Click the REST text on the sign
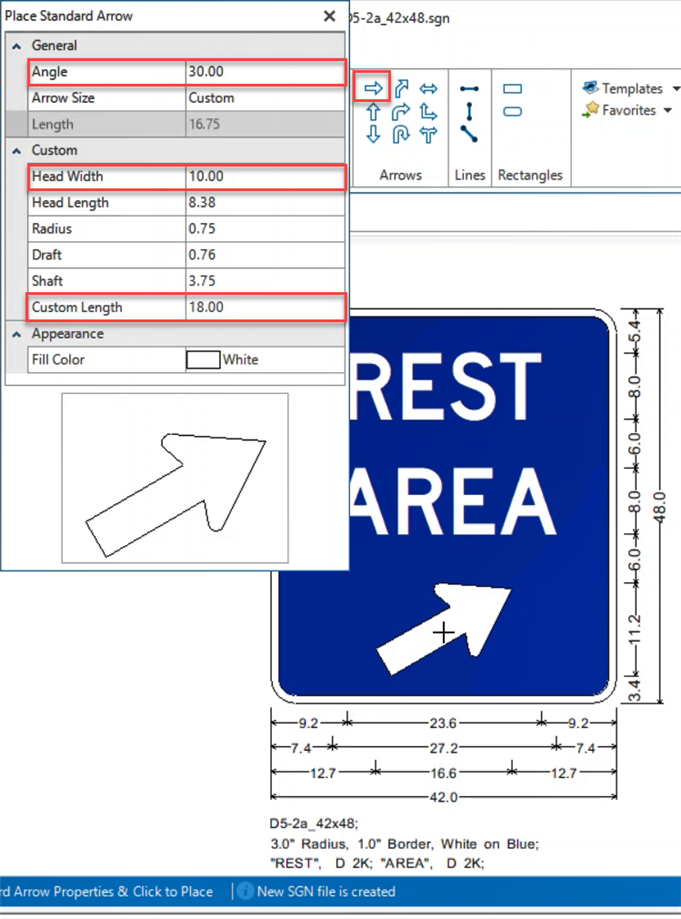The height and width of the screenshot is (919, 681). 445,387
